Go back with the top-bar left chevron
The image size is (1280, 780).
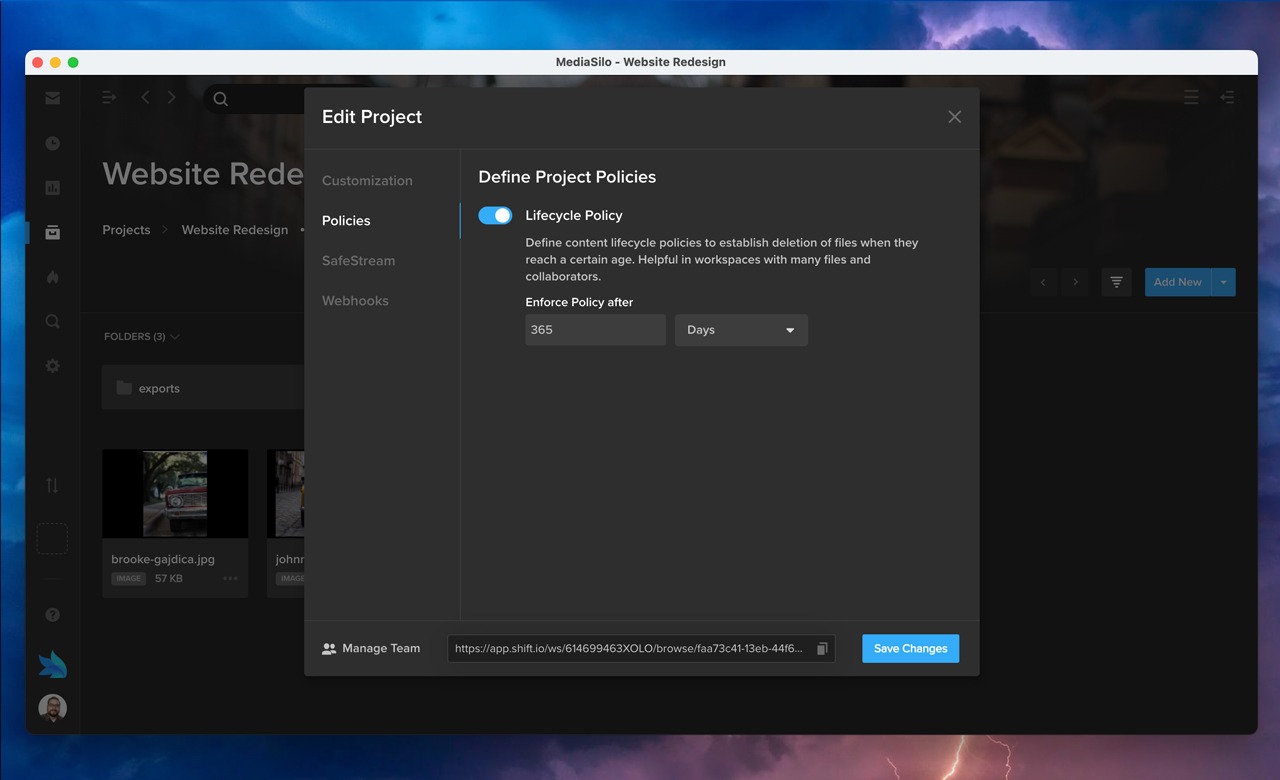[x=145, y=97]
